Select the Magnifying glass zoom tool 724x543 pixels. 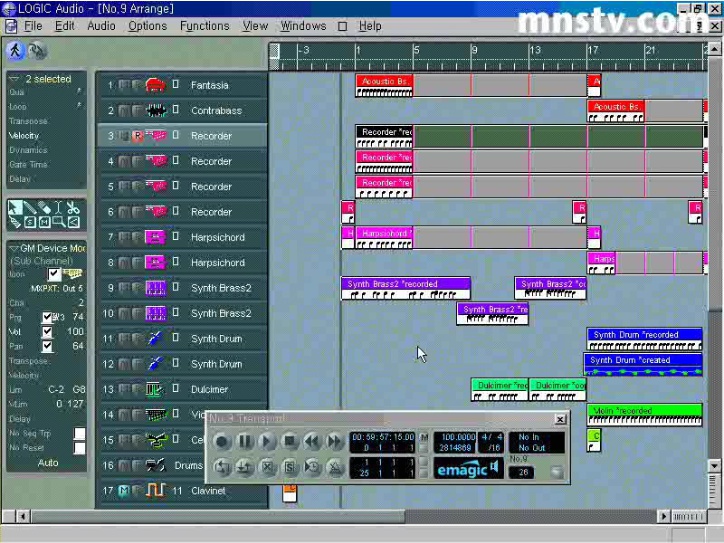[x=59, y=222]
